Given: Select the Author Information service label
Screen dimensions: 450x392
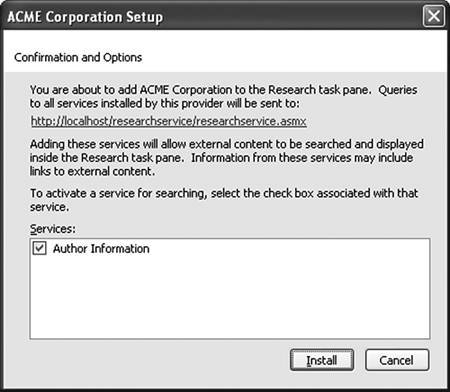Looking at the screenshot, I should (101, 249).
